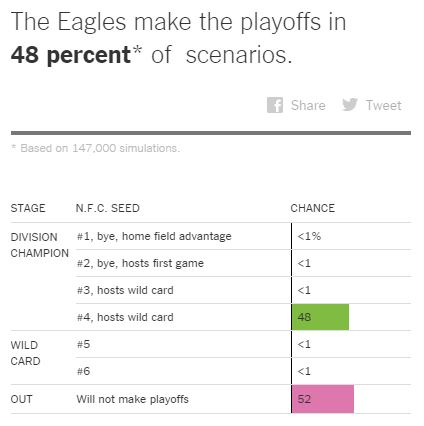Click the '#3, hosts wild card' row
The image size is (424, 426).
click(x=243, y=290)
